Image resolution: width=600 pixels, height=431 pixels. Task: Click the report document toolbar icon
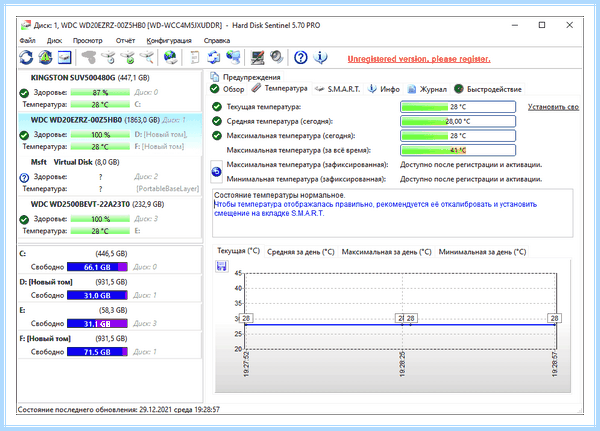coord(195,57)
